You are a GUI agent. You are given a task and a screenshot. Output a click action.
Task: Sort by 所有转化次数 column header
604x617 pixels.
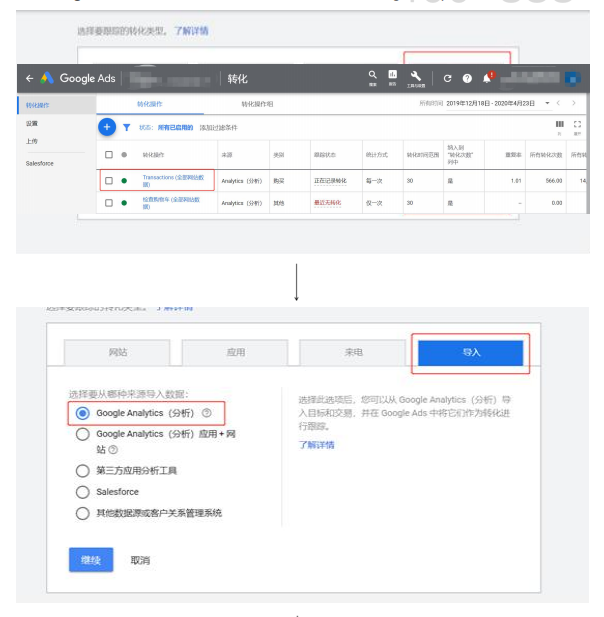pyautogui.click(x=546, y=155)
